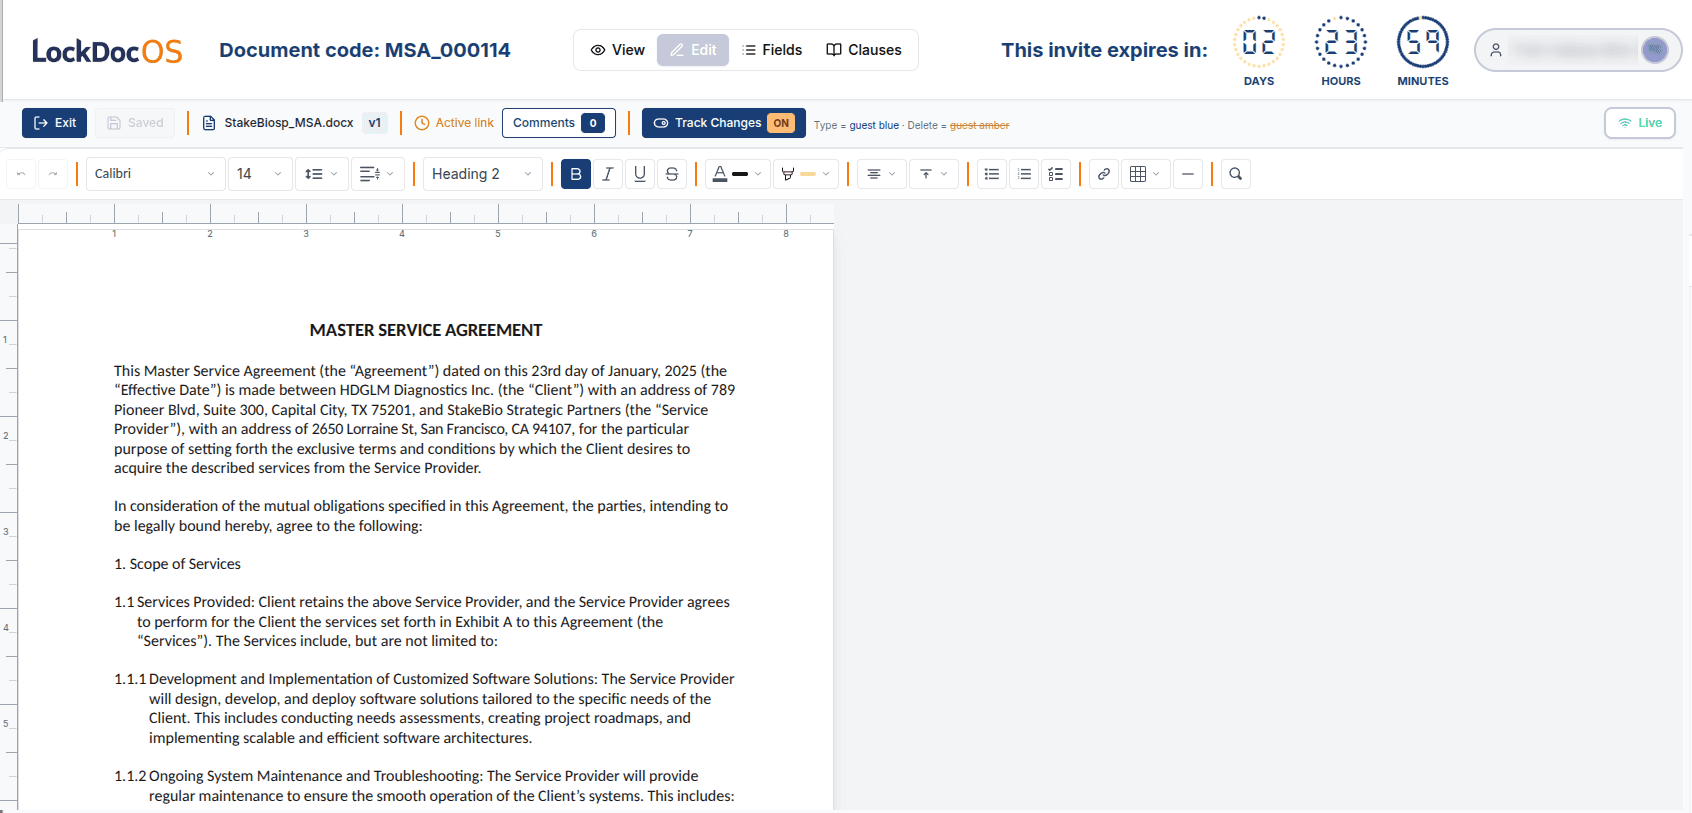Screen dimensions: 1692x813
Task: Open the text color picker
Action: (737, 174)
